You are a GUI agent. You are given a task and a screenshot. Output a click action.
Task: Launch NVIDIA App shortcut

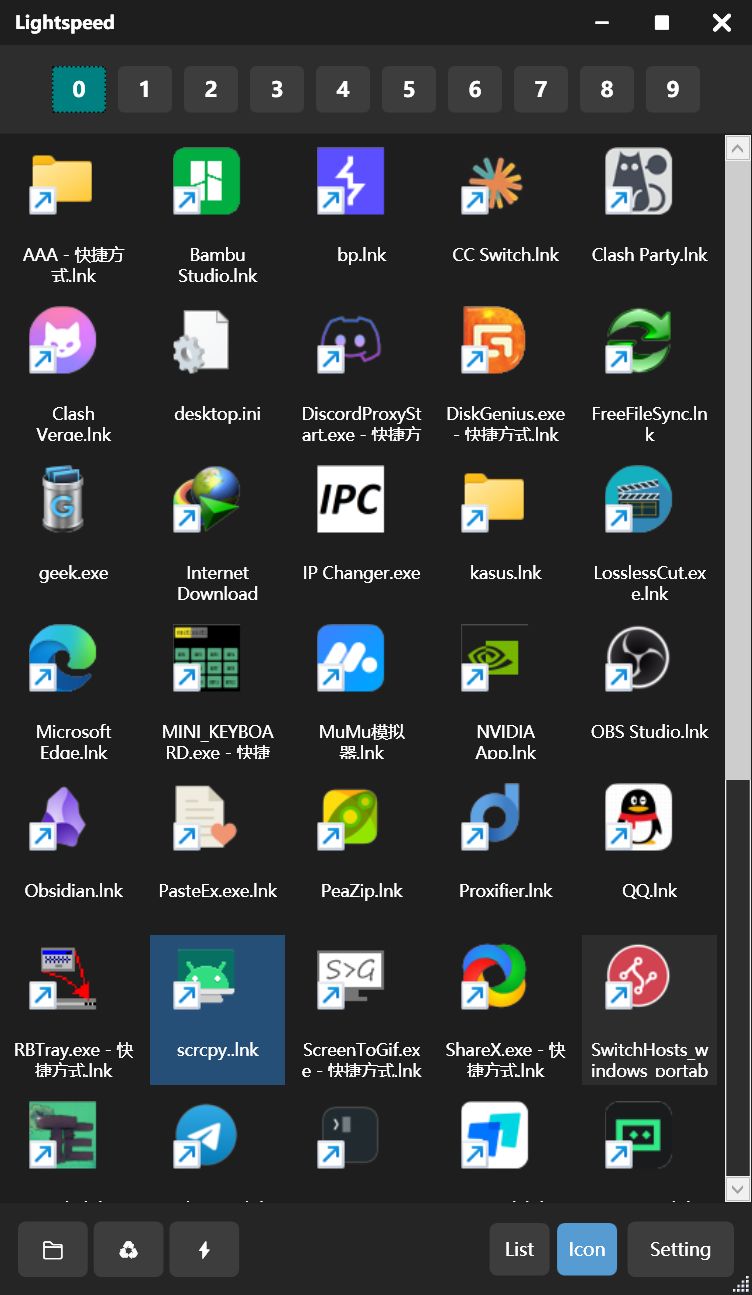coord(494,659)
